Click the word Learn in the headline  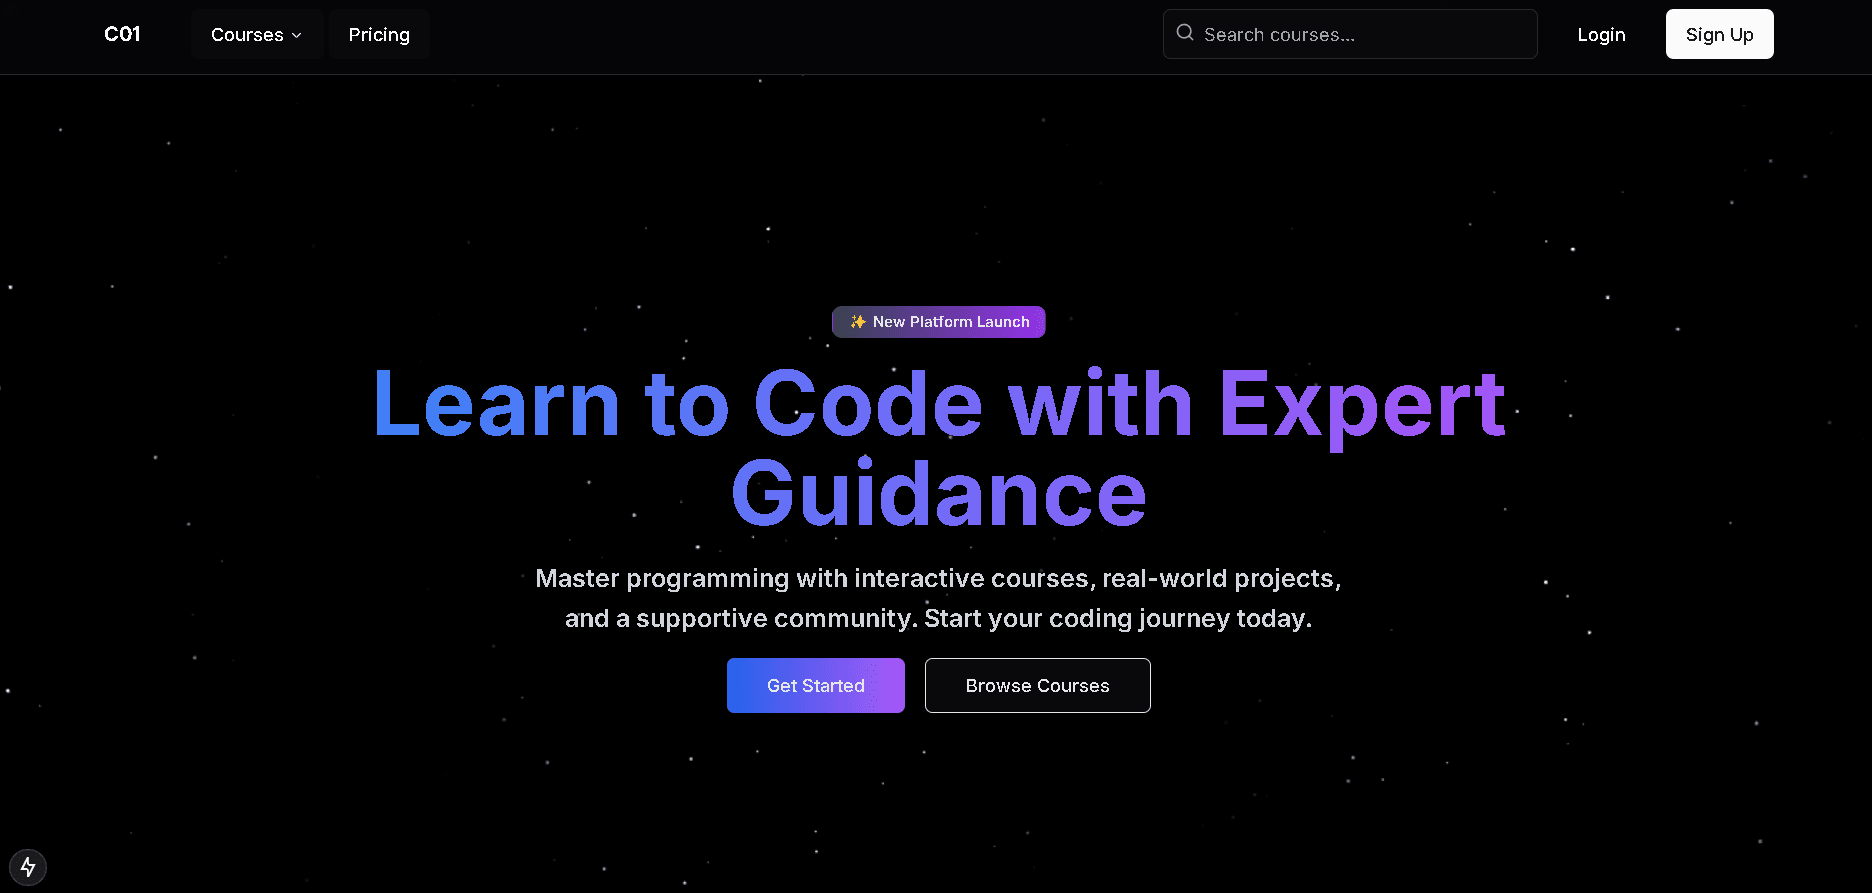(x=497, y=405)
